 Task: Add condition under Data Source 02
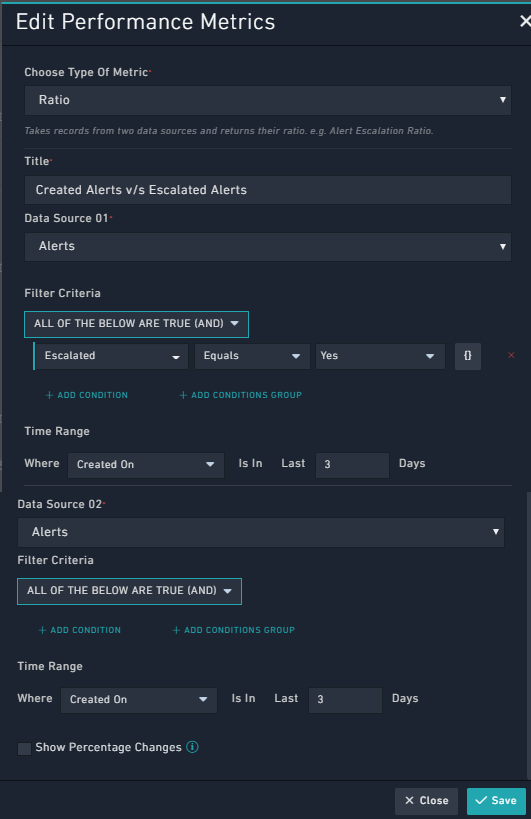[80, 630]
